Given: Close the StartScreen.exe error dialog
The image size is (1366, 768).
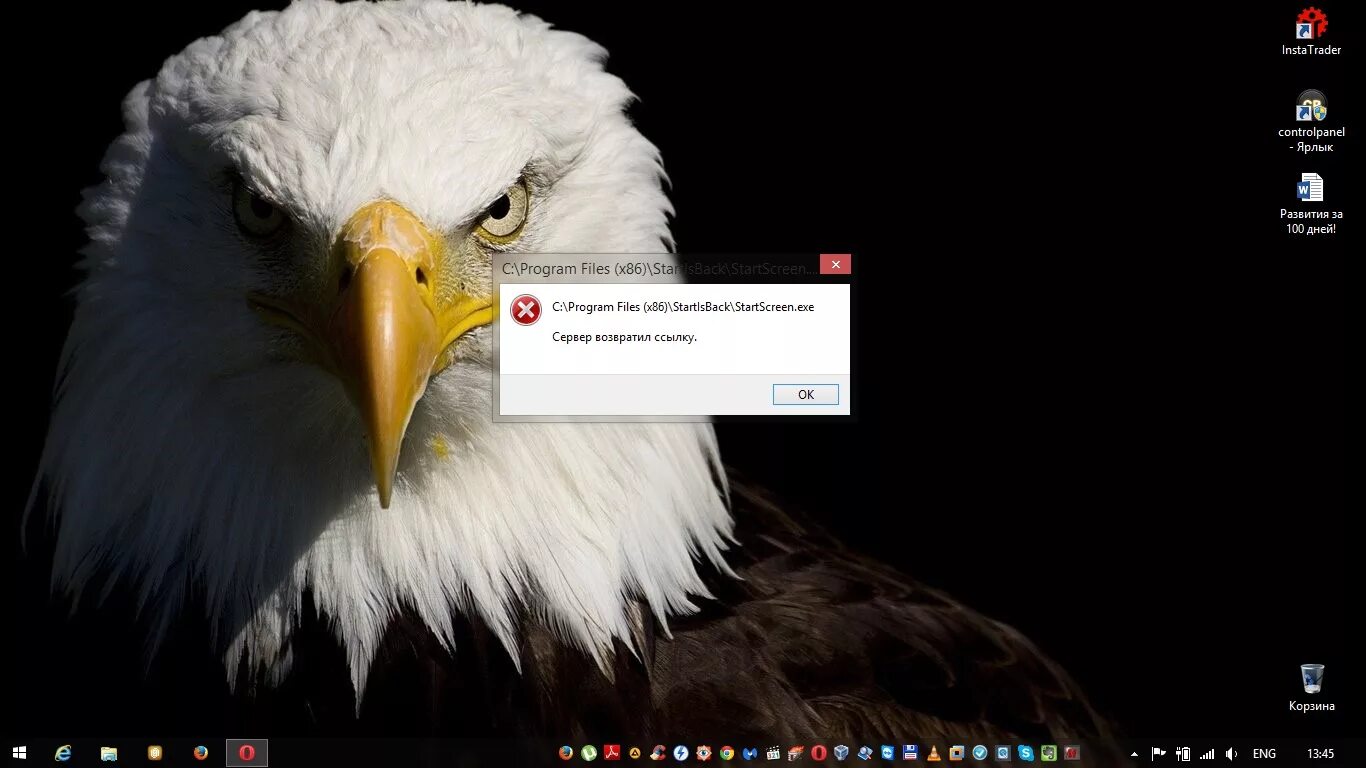Looking at the screenshot, I should (x=835, y=264).
